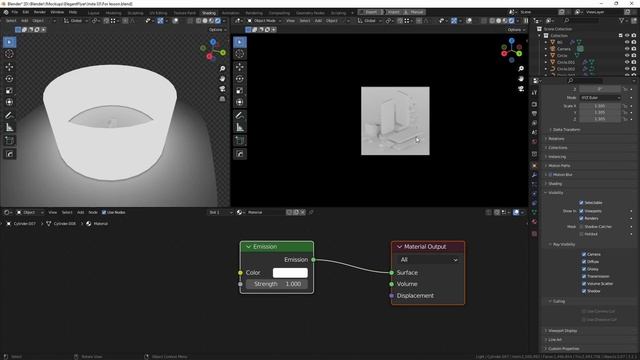Open Options popover in right viewport

516,29
